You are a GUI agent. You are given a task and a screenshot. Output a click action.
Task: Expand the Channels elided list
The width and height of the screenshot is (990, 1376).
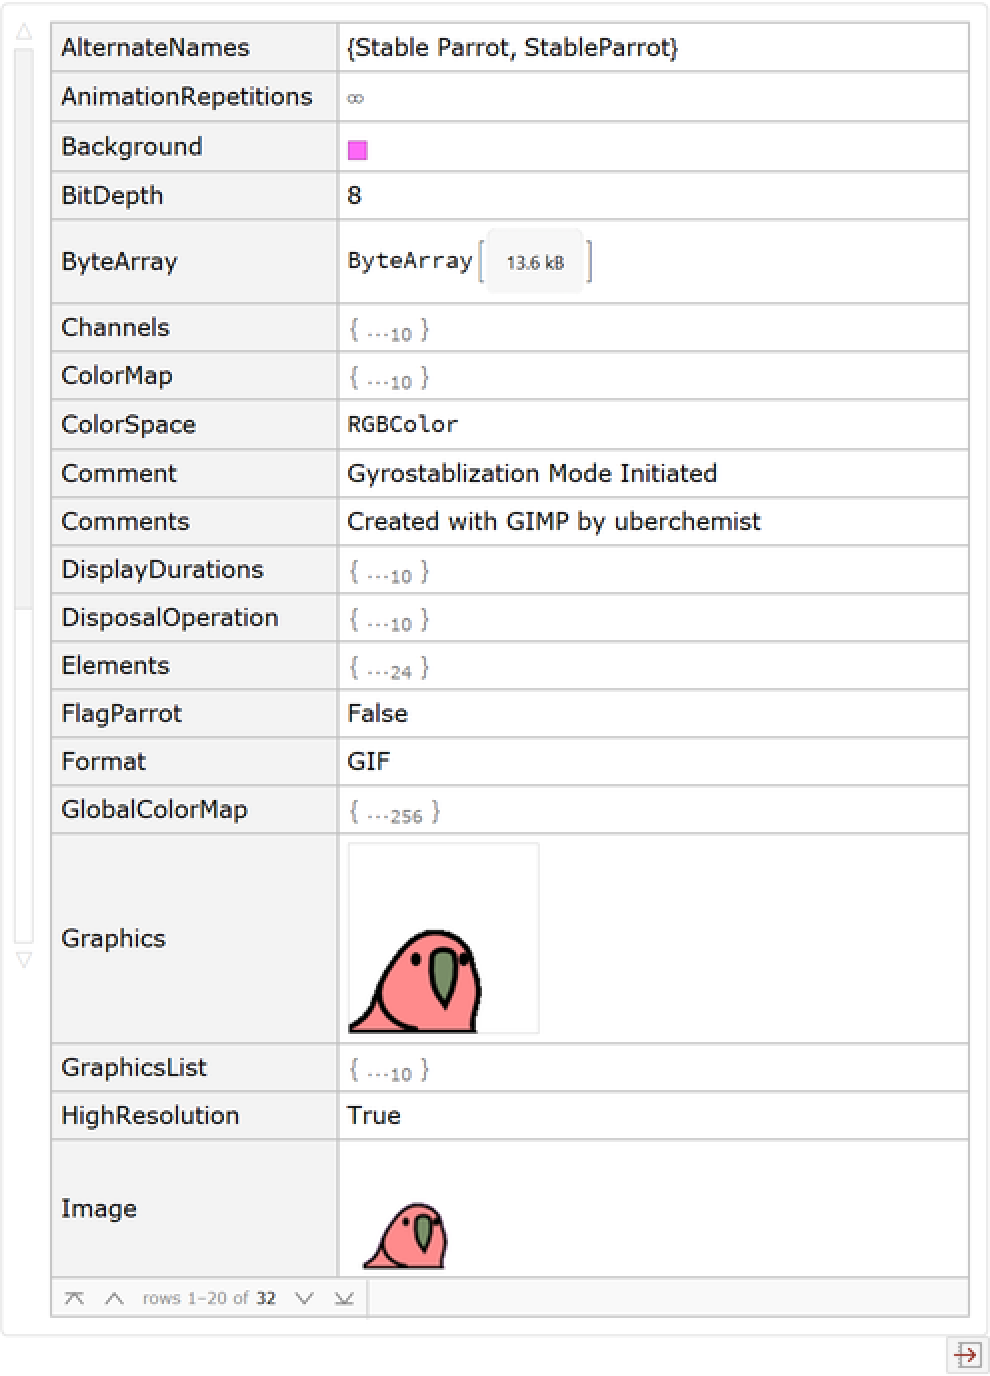point(389,330)
